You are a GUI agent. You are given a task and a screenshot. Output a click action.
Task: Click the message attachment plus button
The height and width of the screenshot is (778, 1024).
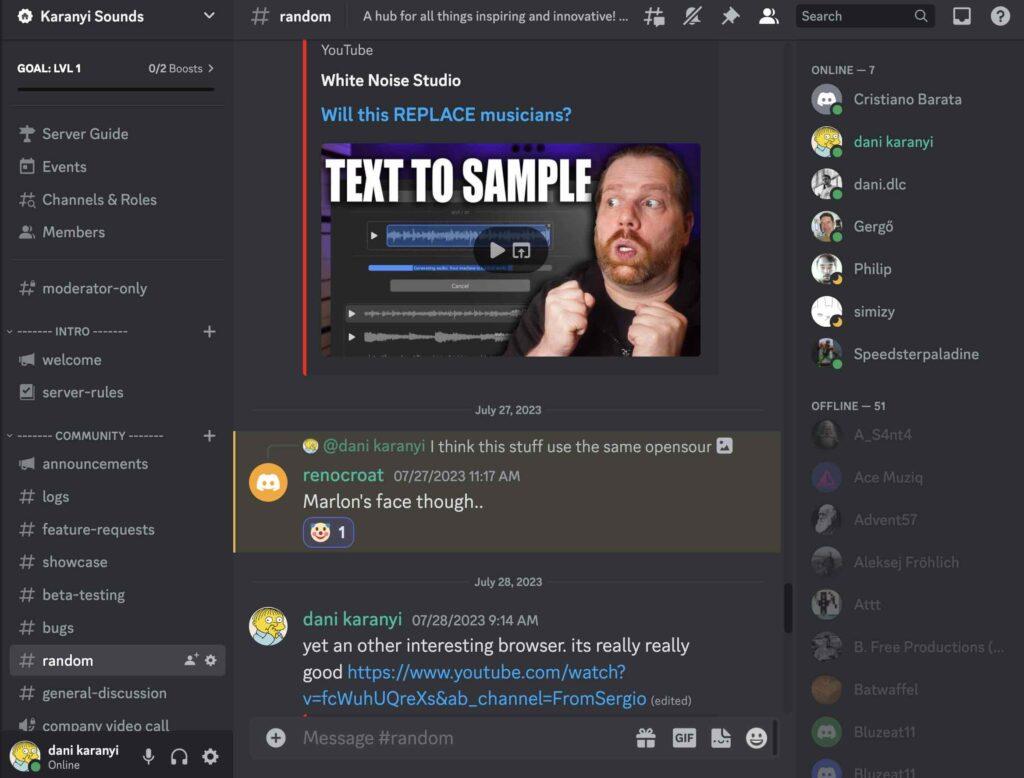pos(276,738)
